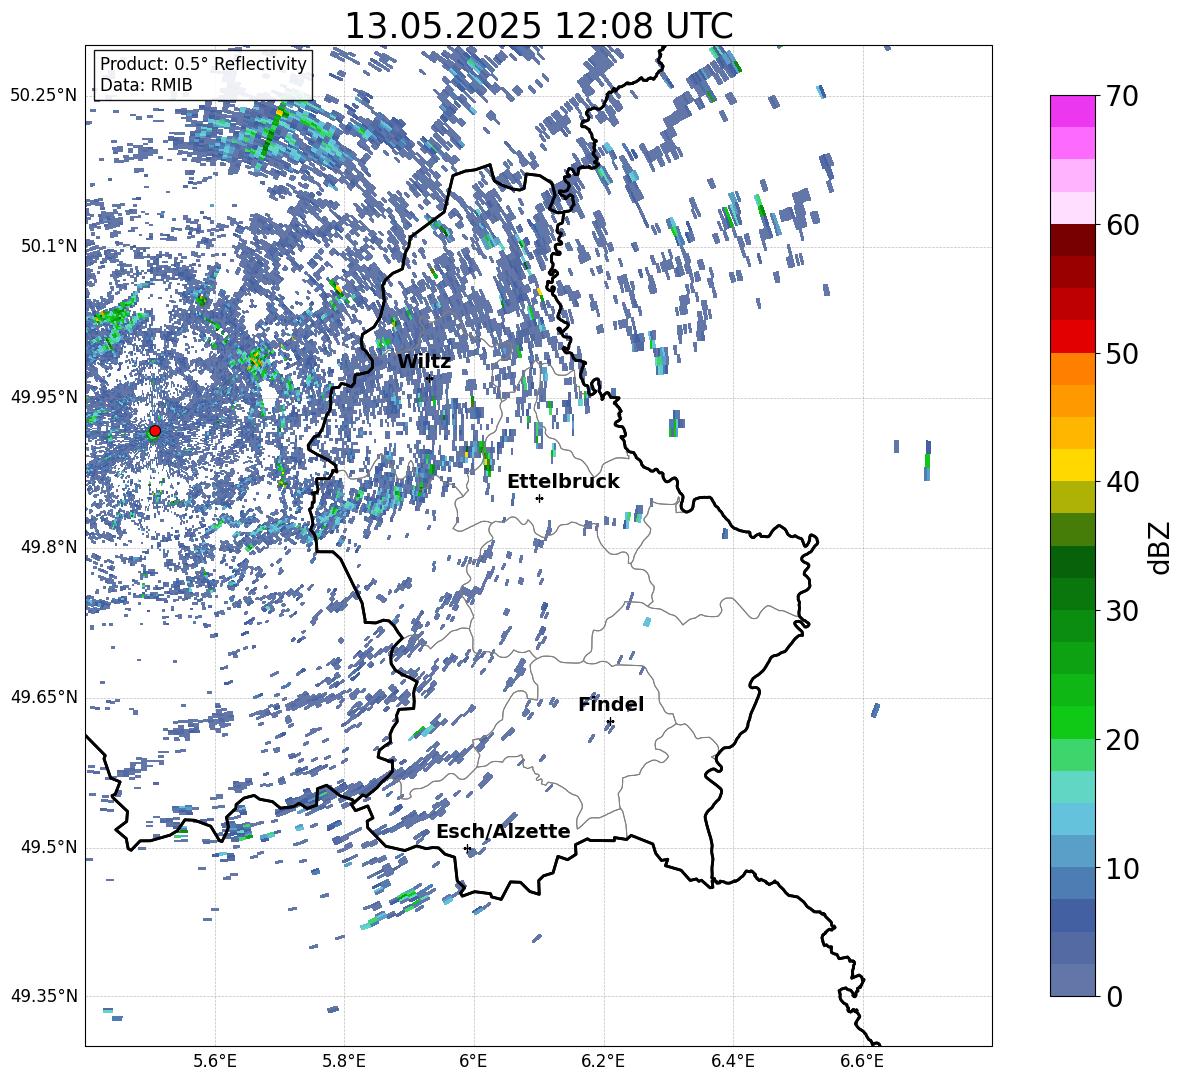The image size is (1184, 1081).
Task: Click the 10 tick on the colorbar
Action: pyautogui.click(x=1122, y=868)
